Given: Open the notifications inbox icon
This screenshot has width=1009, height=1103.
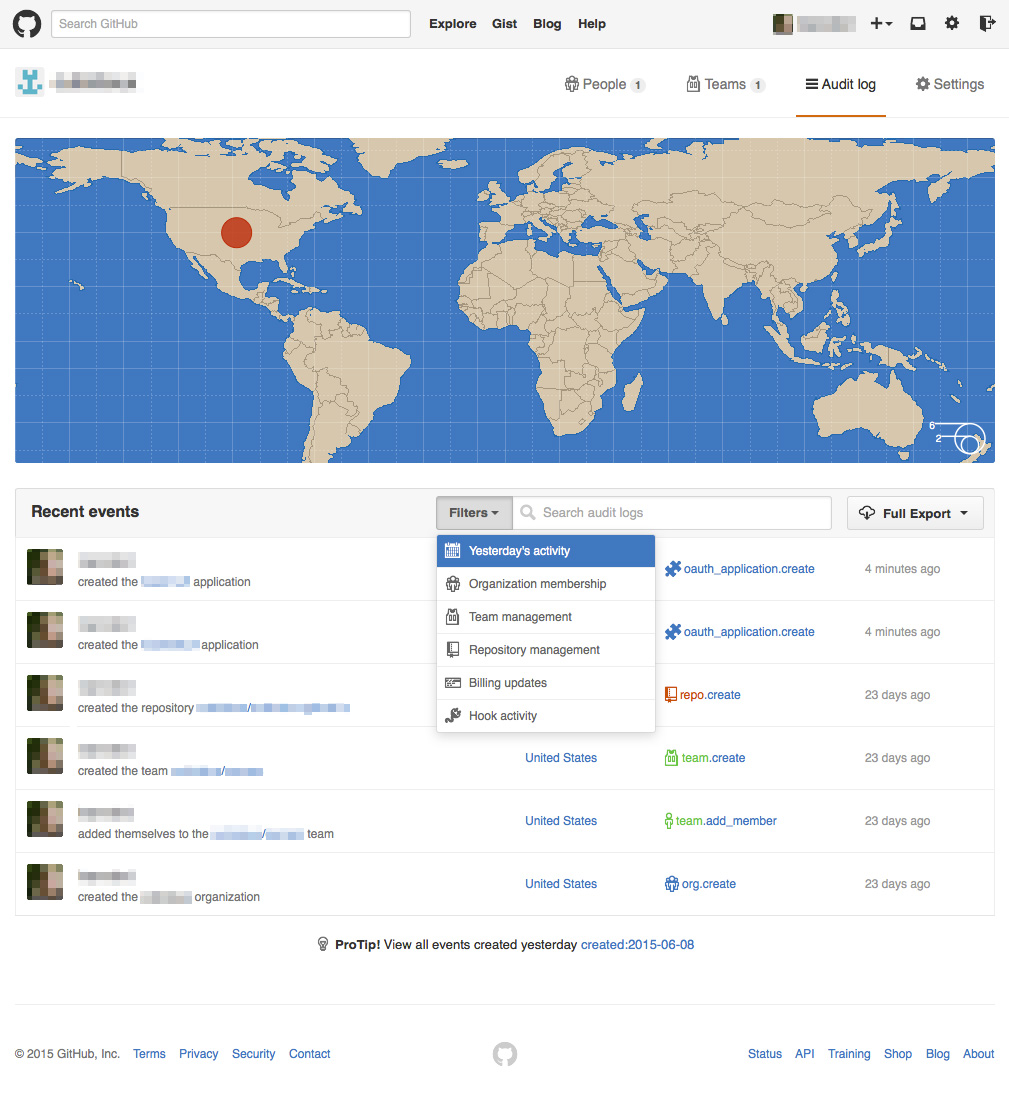Looking at the screenshot, I should (x=917, y=24).
